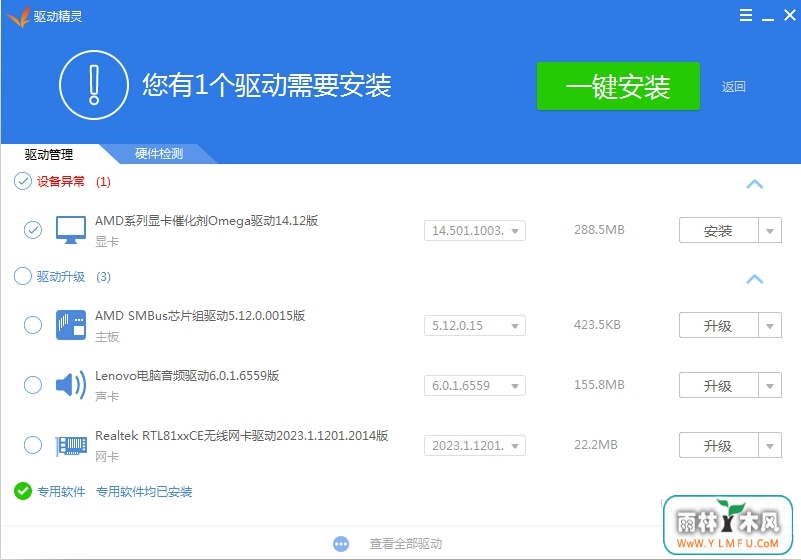Close the 驱动精灵 window
Image resolution: width=801 pixels, height=560 pixels.
point(790,15)
